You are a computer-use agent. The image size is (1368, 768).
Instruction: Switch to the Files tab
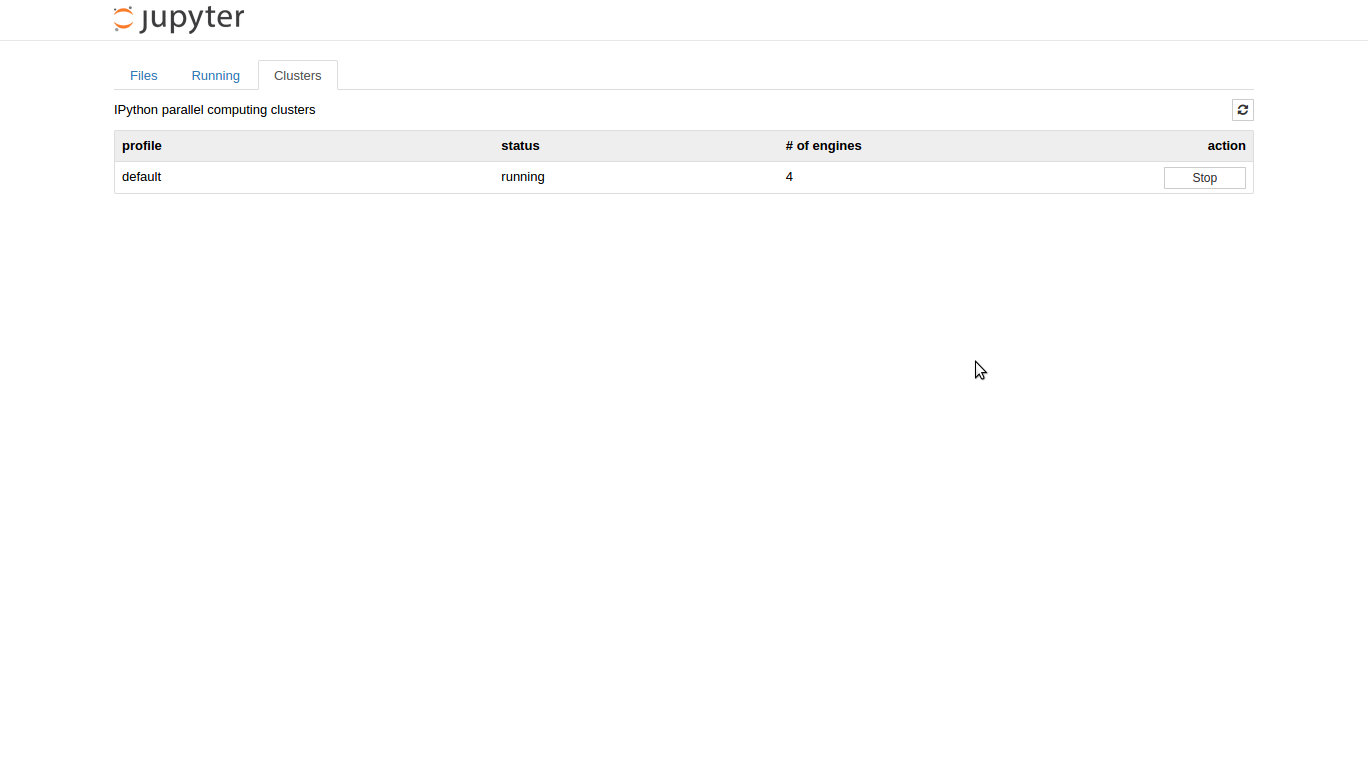click(144, 75)
